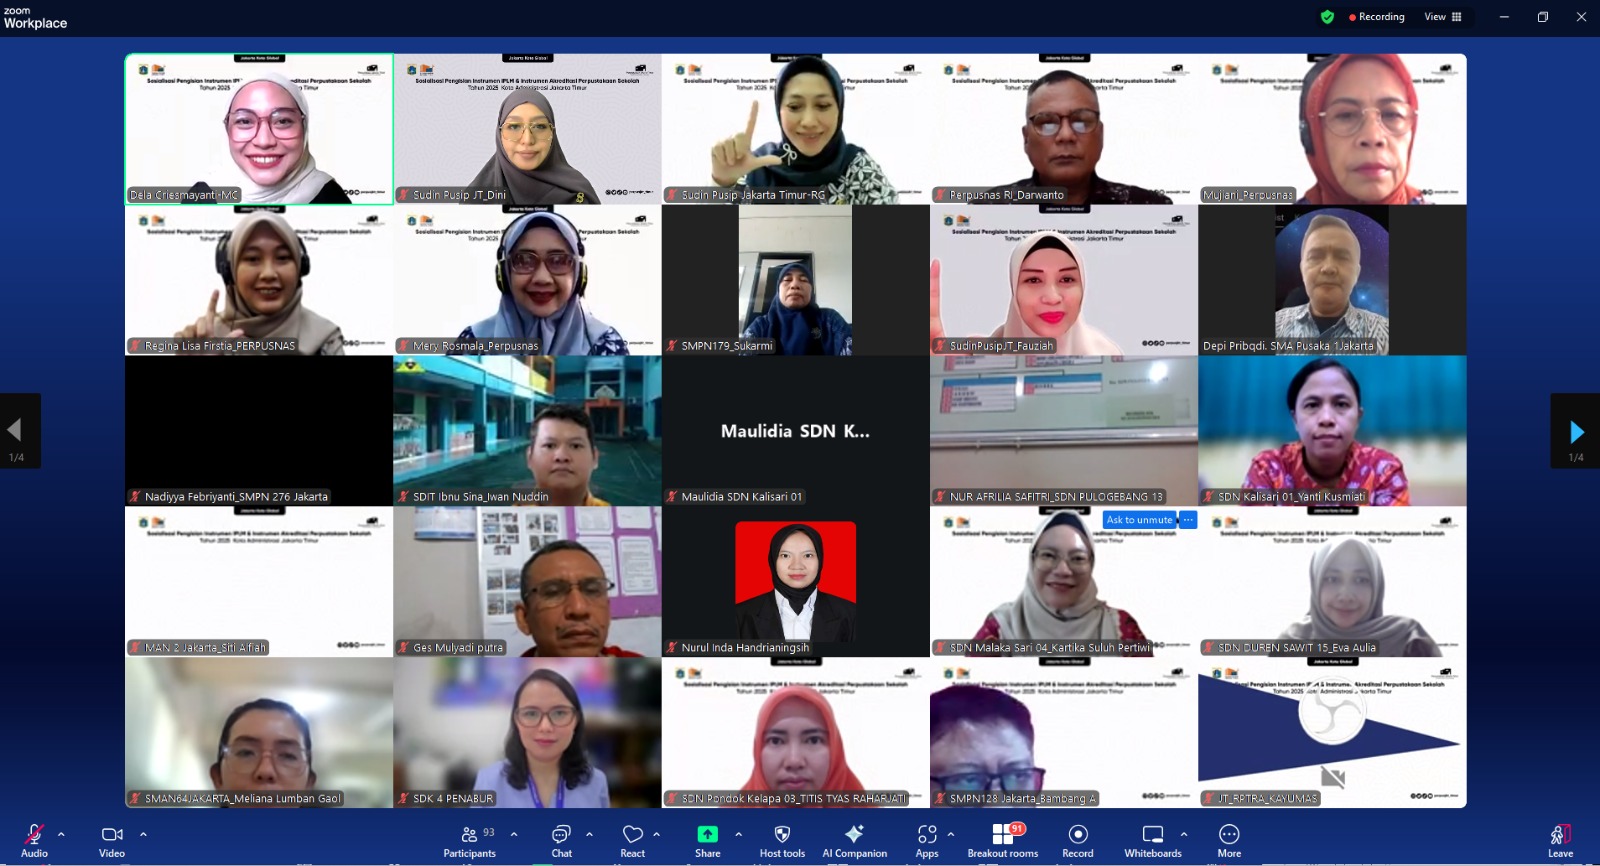
Task: Open the Chat panel
Action: (562, 840)
